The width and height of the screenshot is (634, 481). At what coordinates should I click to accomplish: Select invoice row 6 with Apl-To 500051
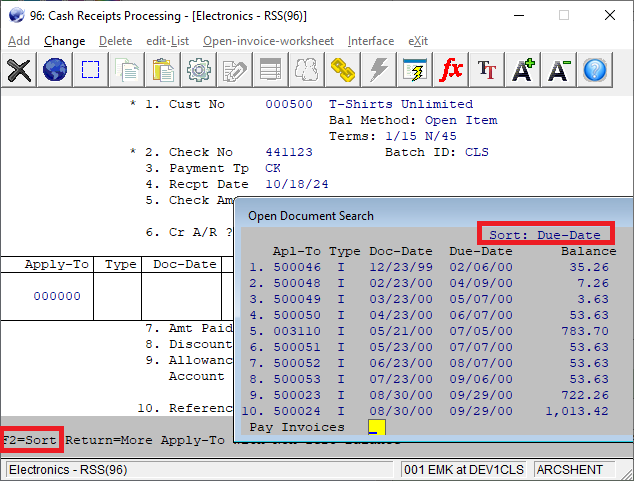429,347
